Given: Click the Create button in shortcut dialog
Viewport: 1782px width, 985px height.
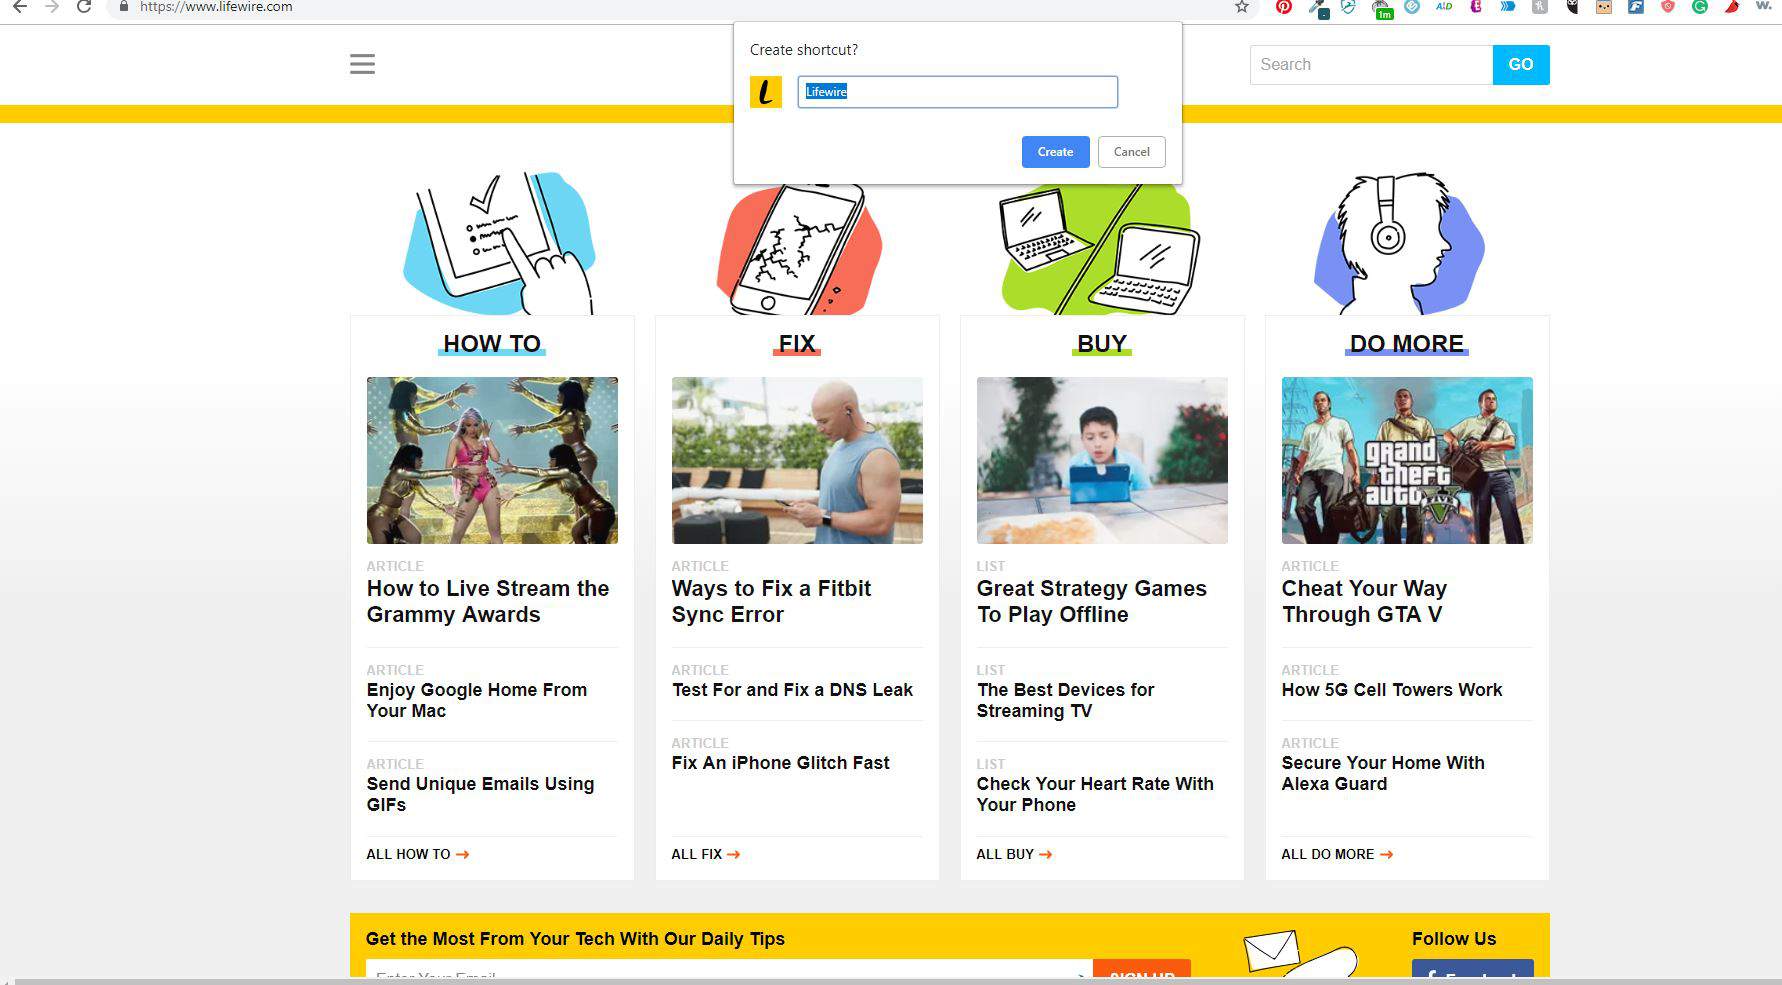Looking at the screenshot, I should tap(1055, 152).
